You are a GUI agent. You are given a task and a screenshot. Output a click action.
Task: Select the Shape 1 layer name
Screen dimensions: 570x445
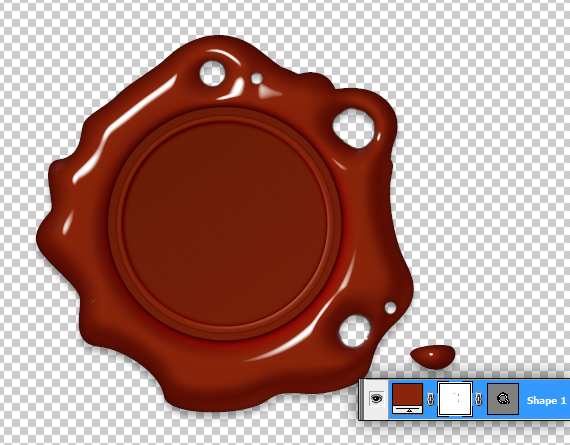click(x=546, y=401)
